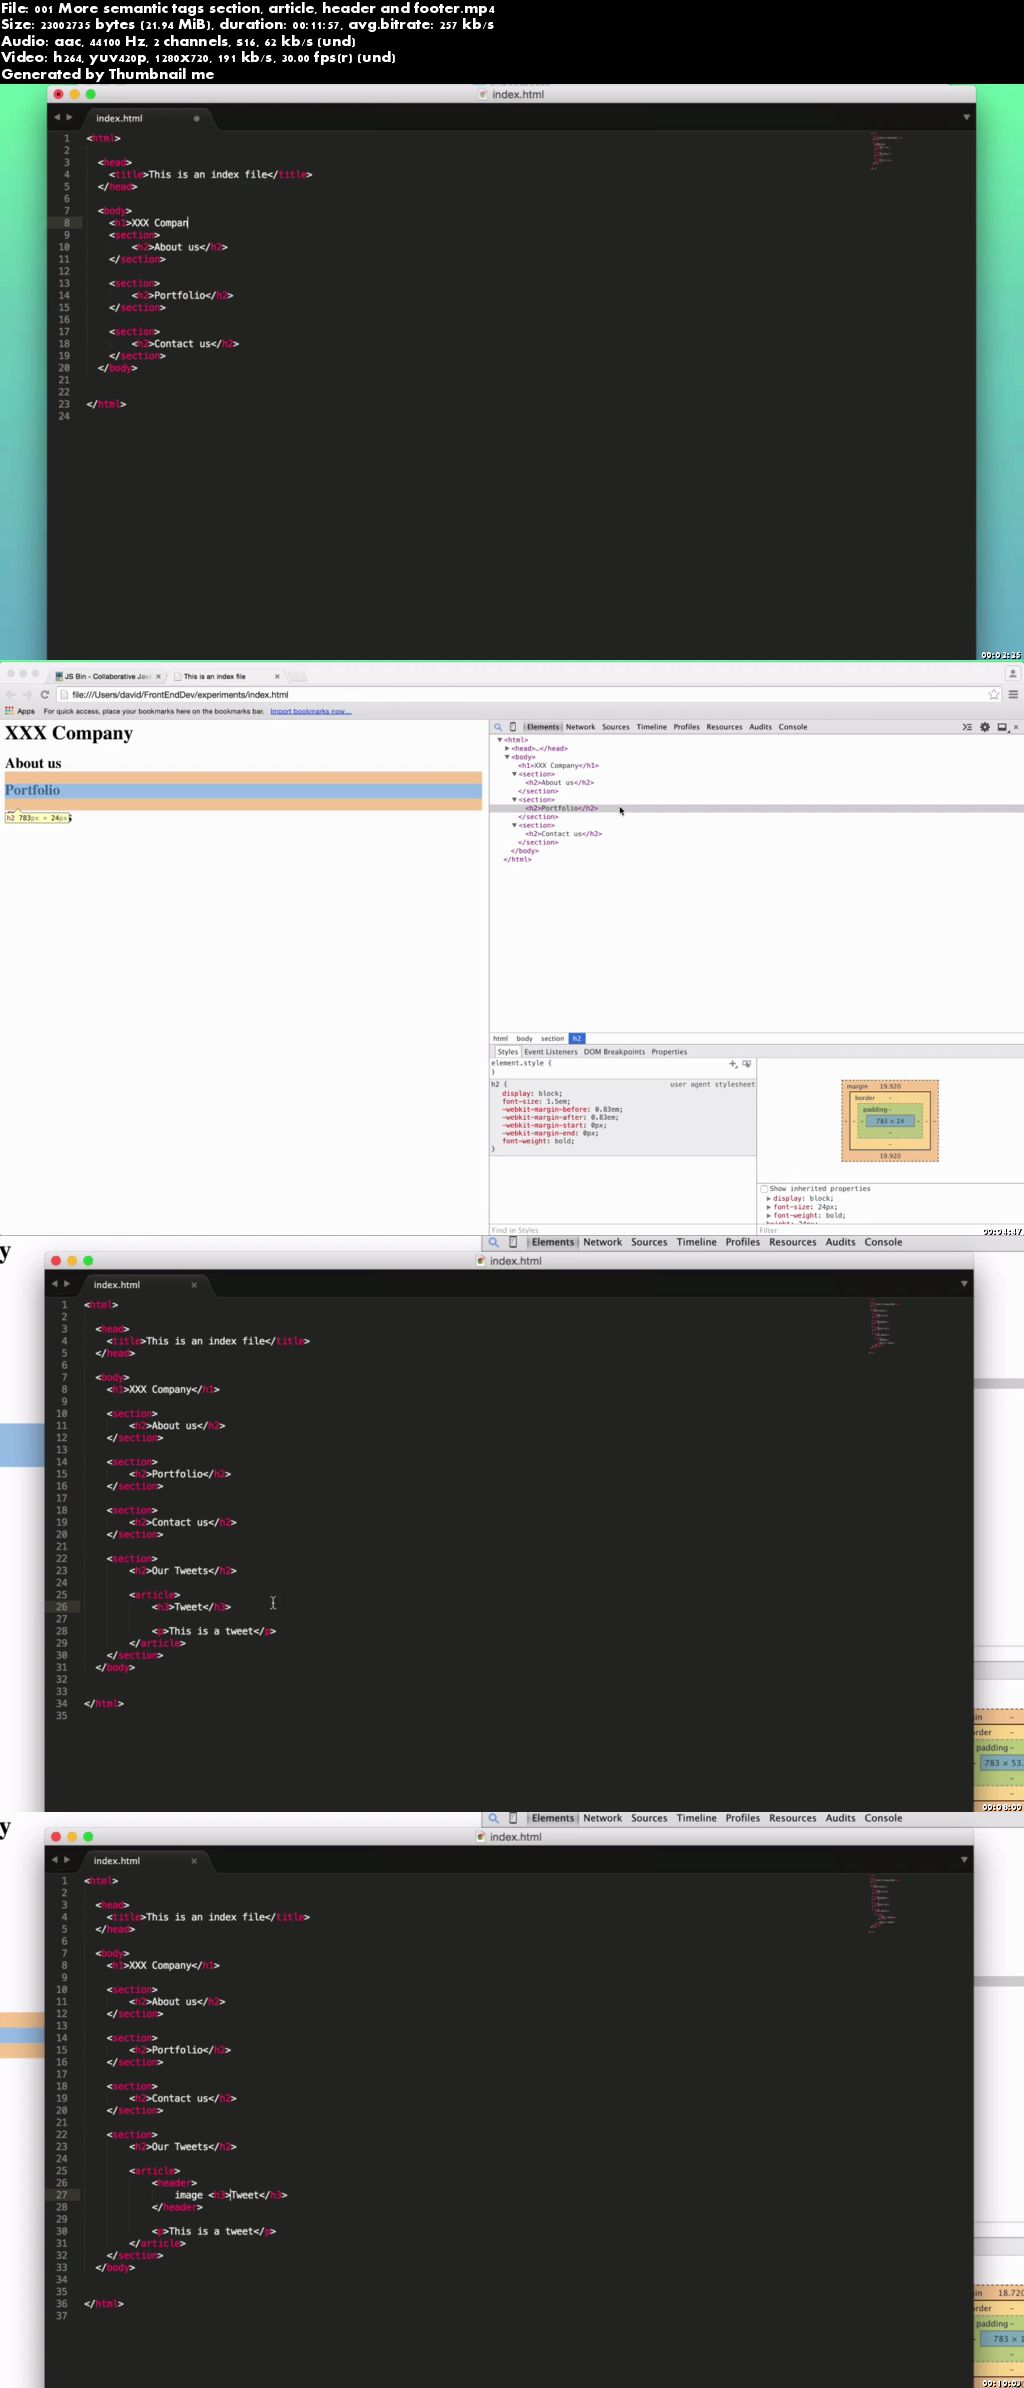The image size is (1024, 2388).
Task: Click 'body' in the DevTools breadcrumb
Action: click(x=525, y=1038)
